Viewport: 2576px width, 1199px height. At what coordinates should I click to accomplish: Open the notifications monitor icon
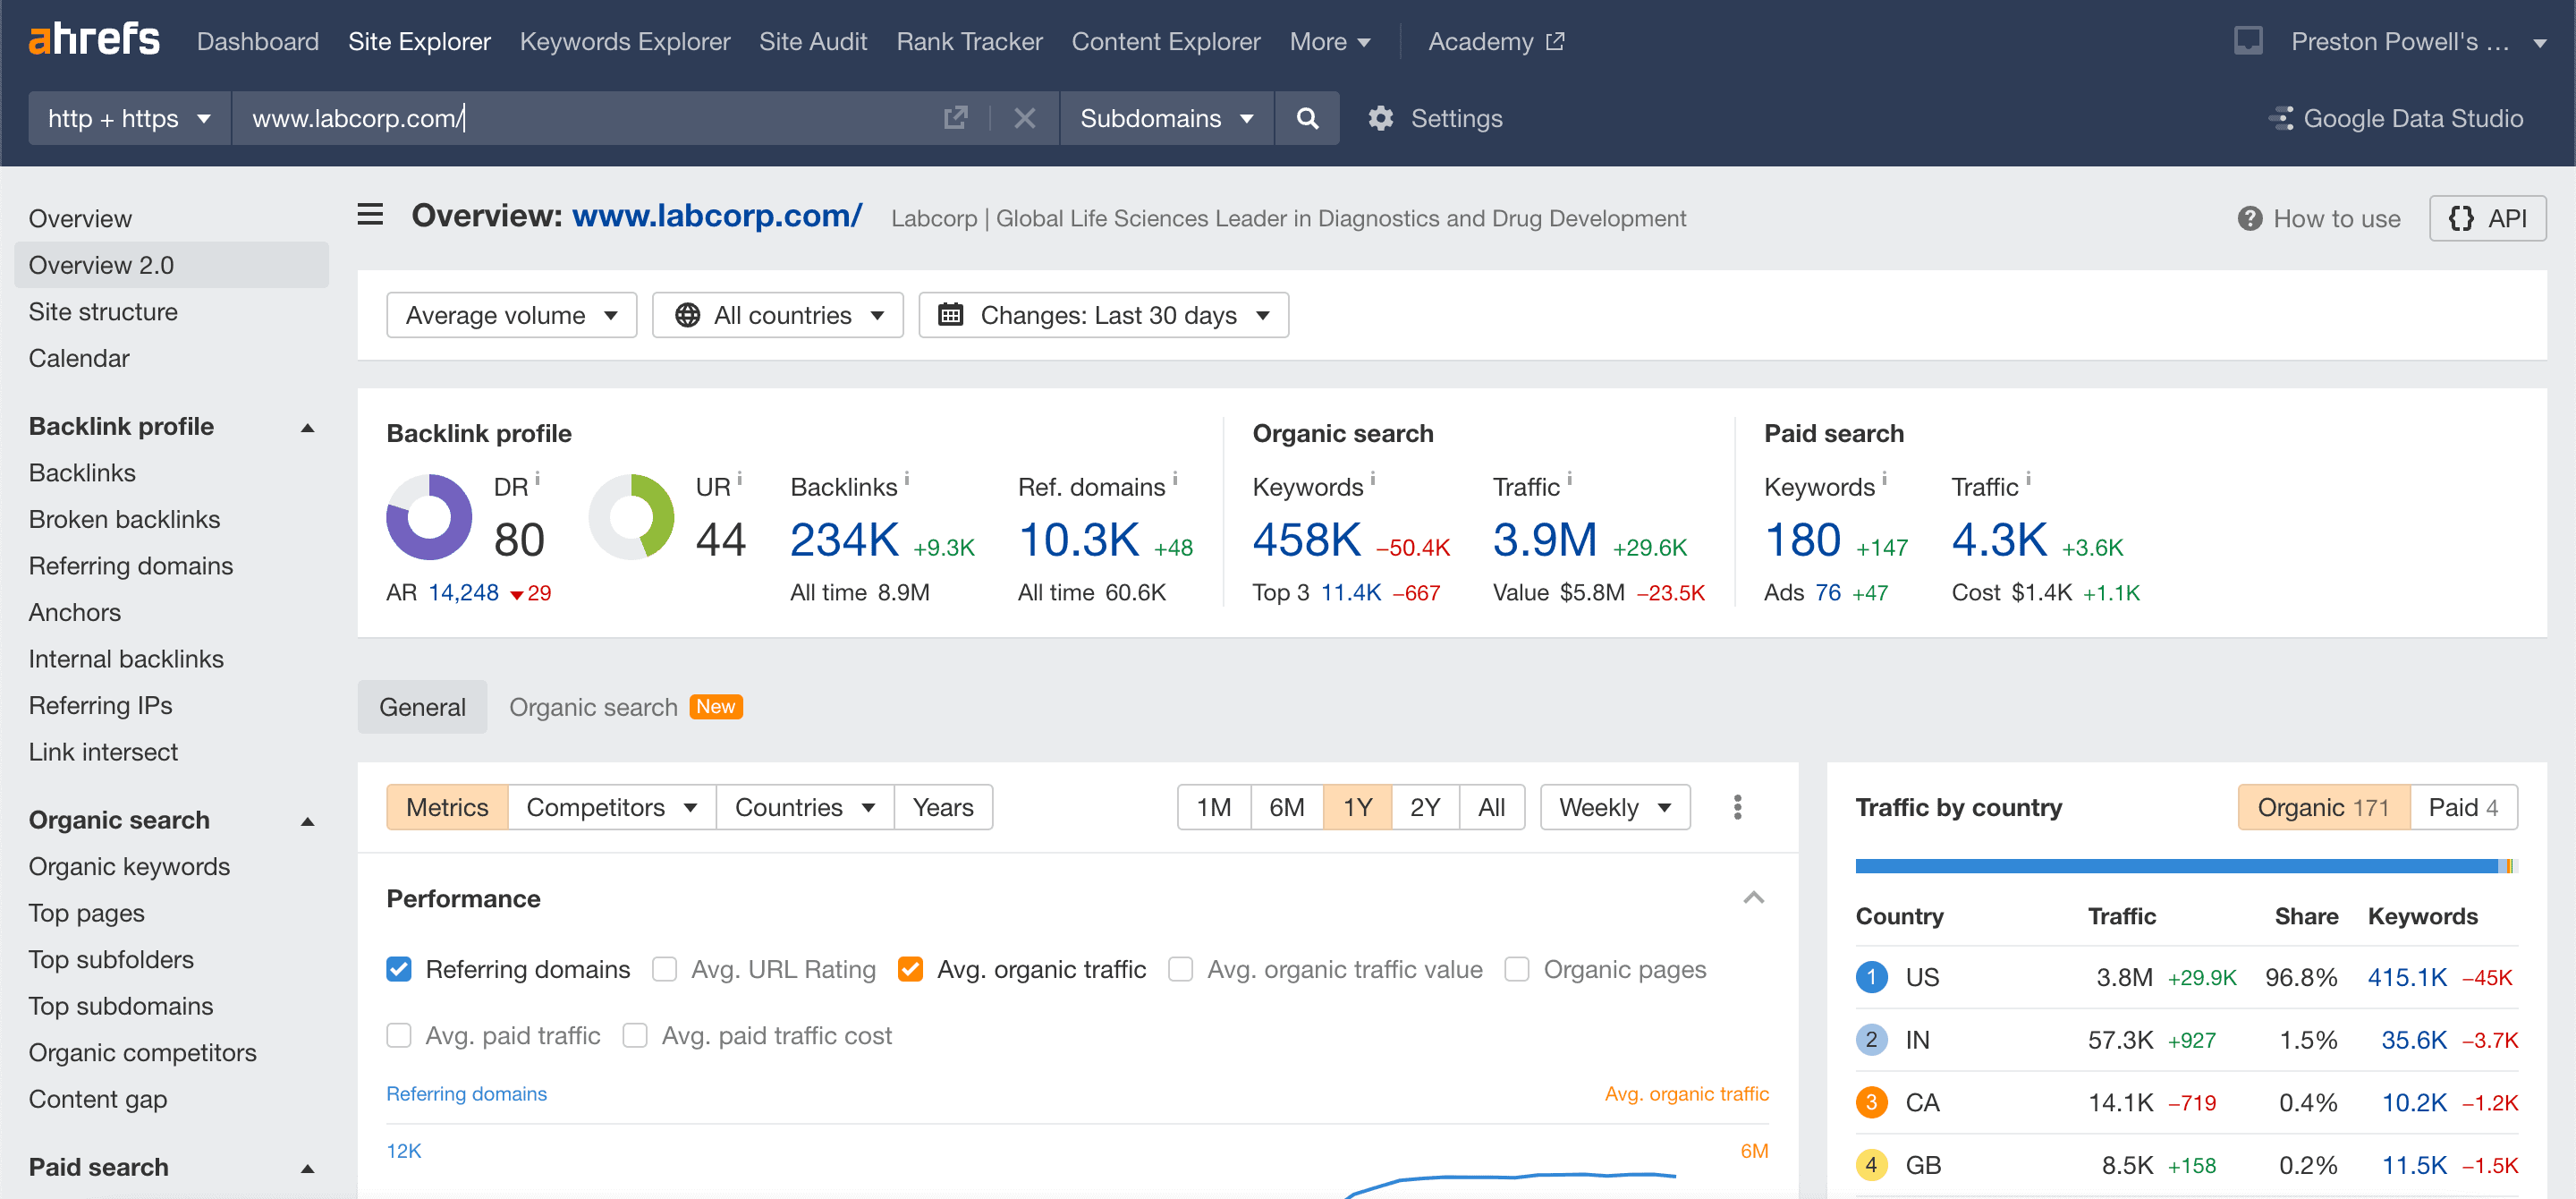(2248, 41)
